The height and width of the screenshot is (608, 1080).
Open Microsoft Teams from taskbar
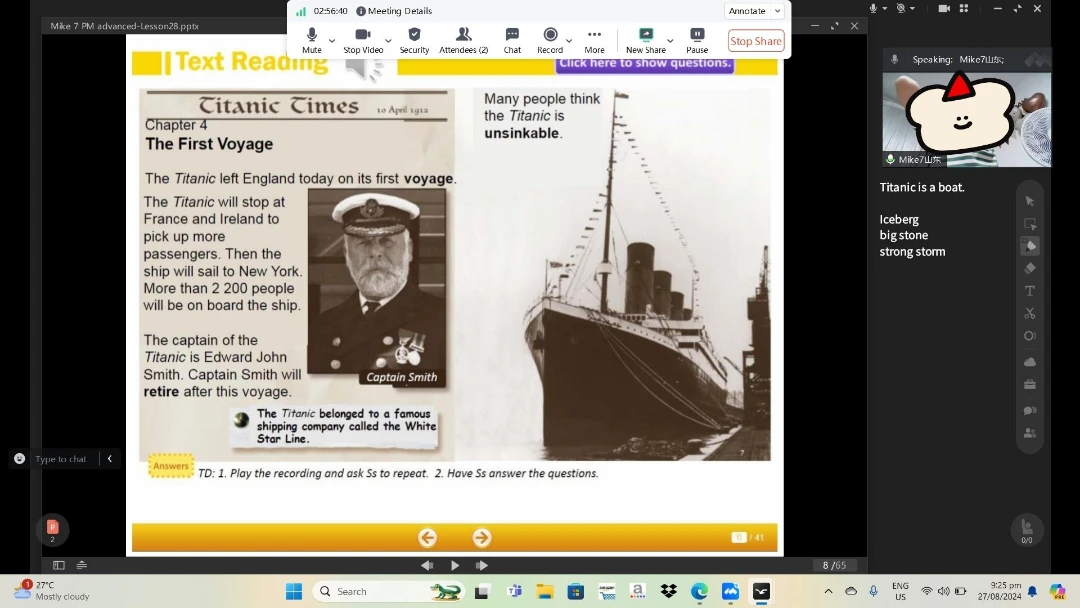pos(515,591)
